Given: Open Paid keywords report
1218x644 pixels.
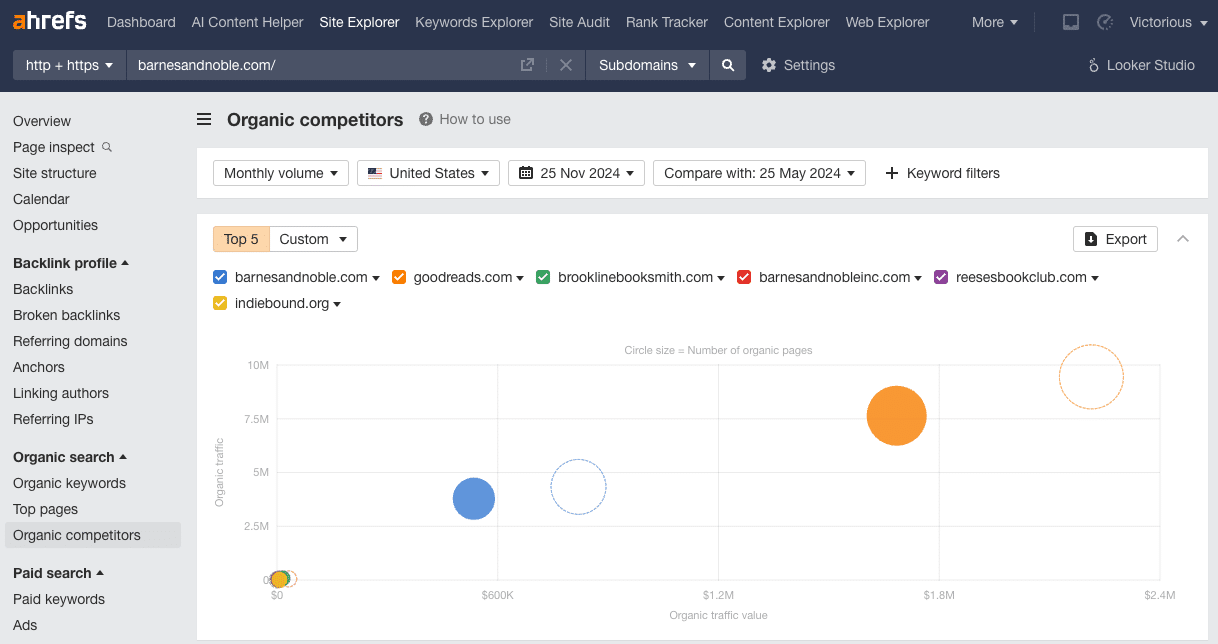Looking at the screenshot, I should point(59,599).
